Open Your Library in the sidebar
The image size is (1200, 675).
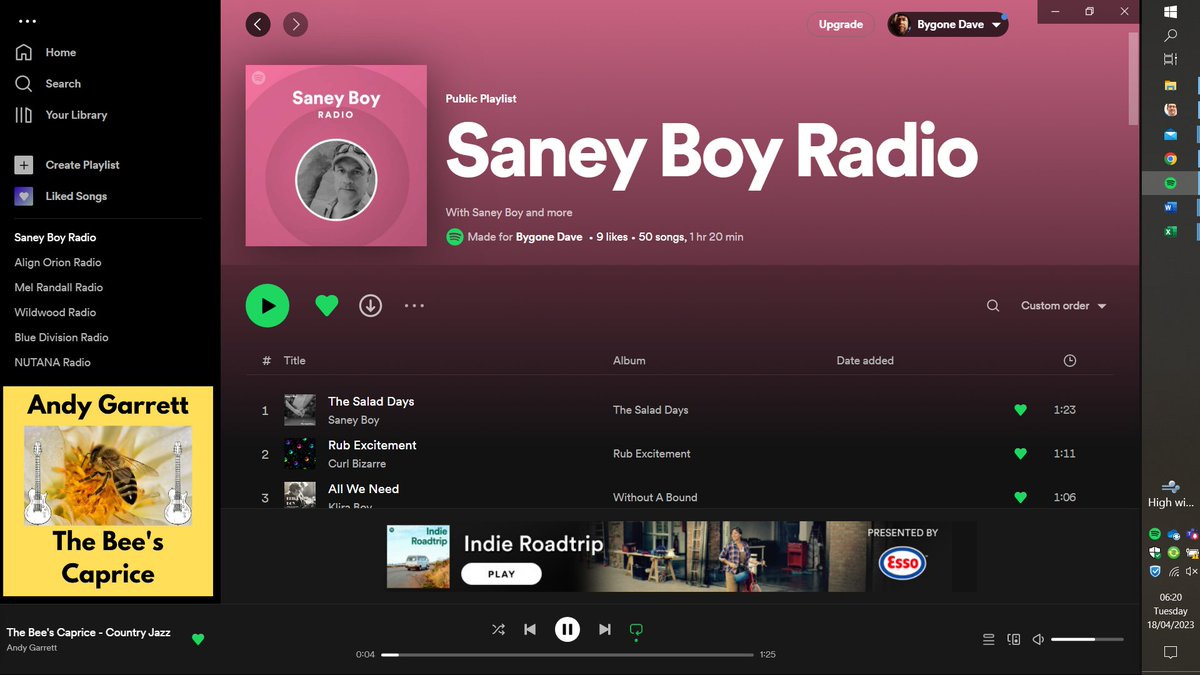pos(75,114)
